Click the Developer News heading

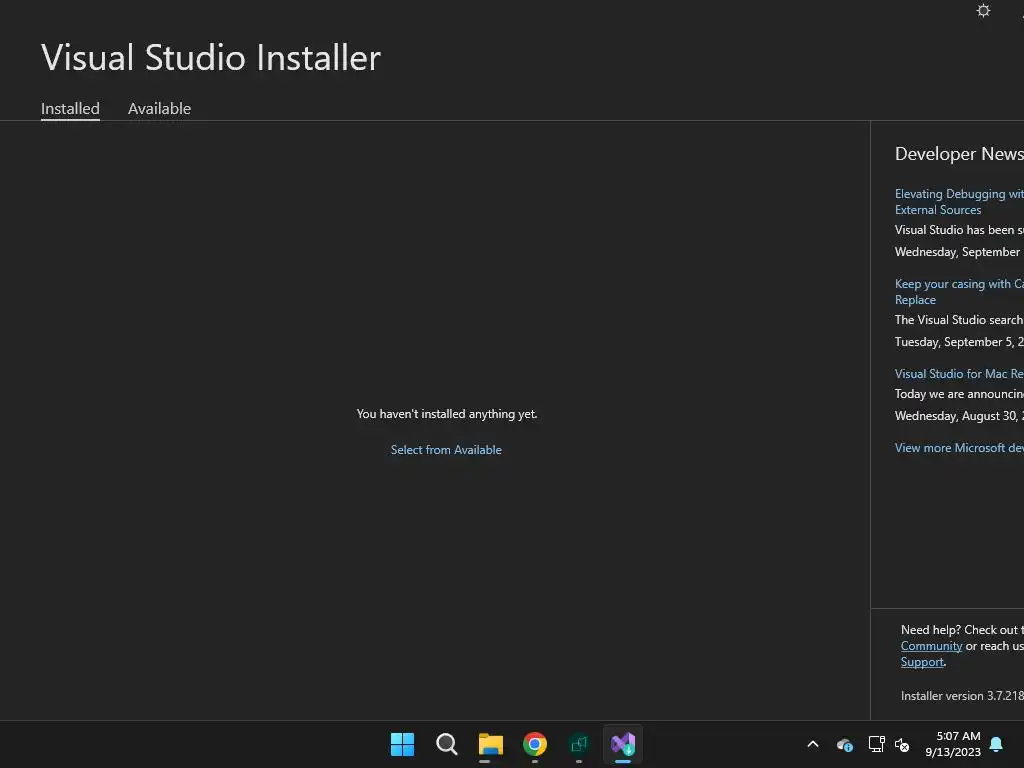pos(959,153)
